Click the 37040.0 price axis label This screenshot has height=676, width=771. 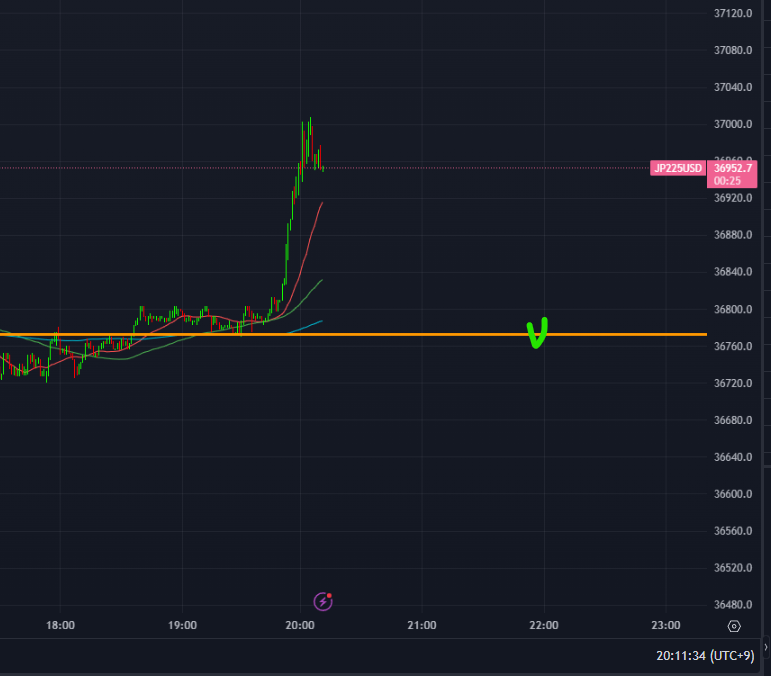tap(733, 88)
